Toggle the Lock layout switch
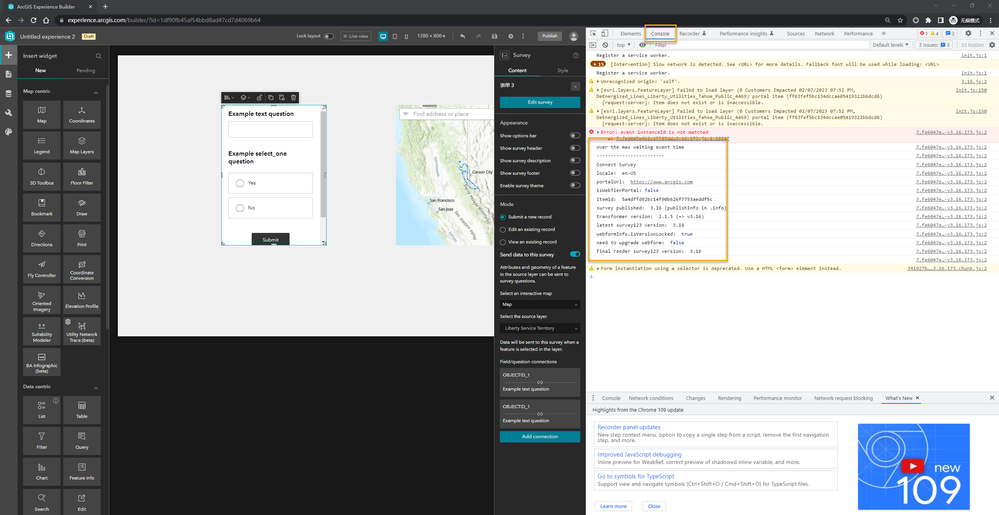Viewport: 999px width, 515px height. 328,36
